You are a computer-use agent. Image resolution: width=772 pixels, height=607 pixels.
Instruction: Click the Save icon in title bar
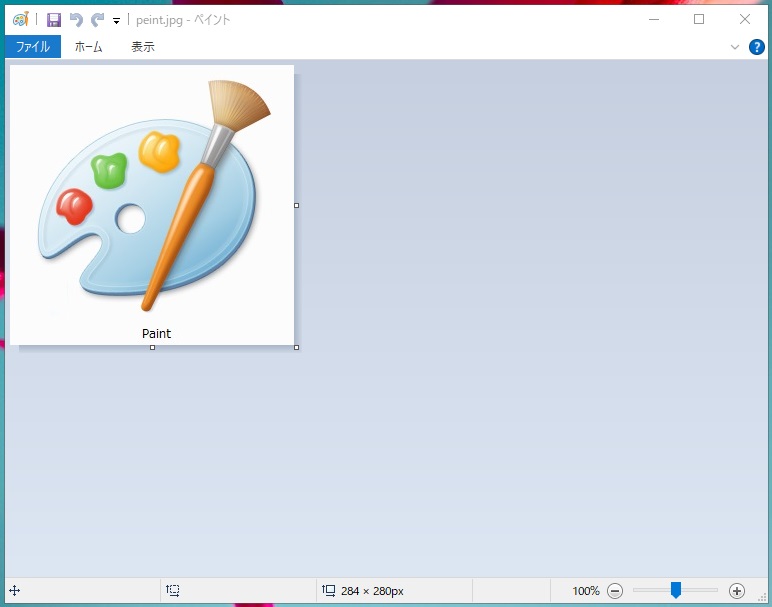[x=54, y=19]
